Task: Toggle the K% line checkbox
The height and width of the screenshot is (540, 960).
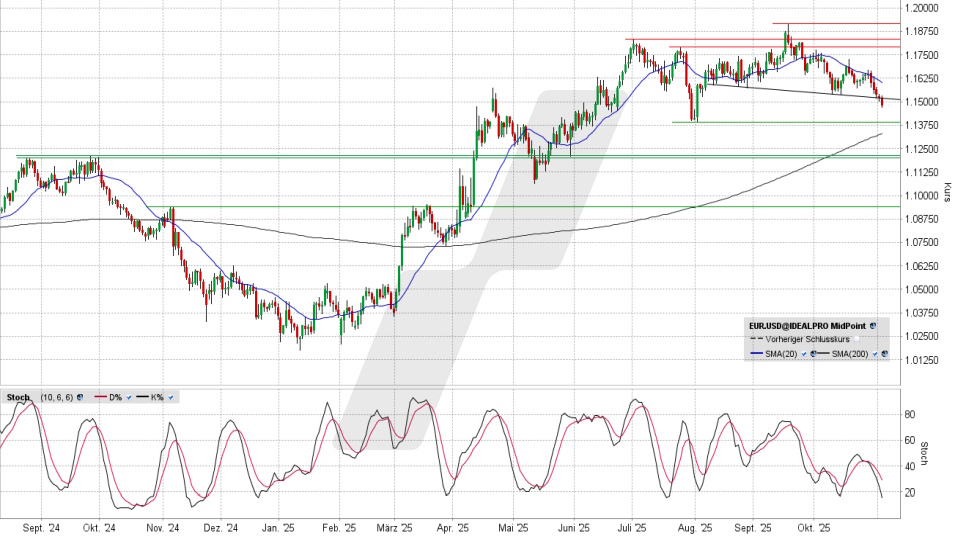Action: (x=170, y=398)
